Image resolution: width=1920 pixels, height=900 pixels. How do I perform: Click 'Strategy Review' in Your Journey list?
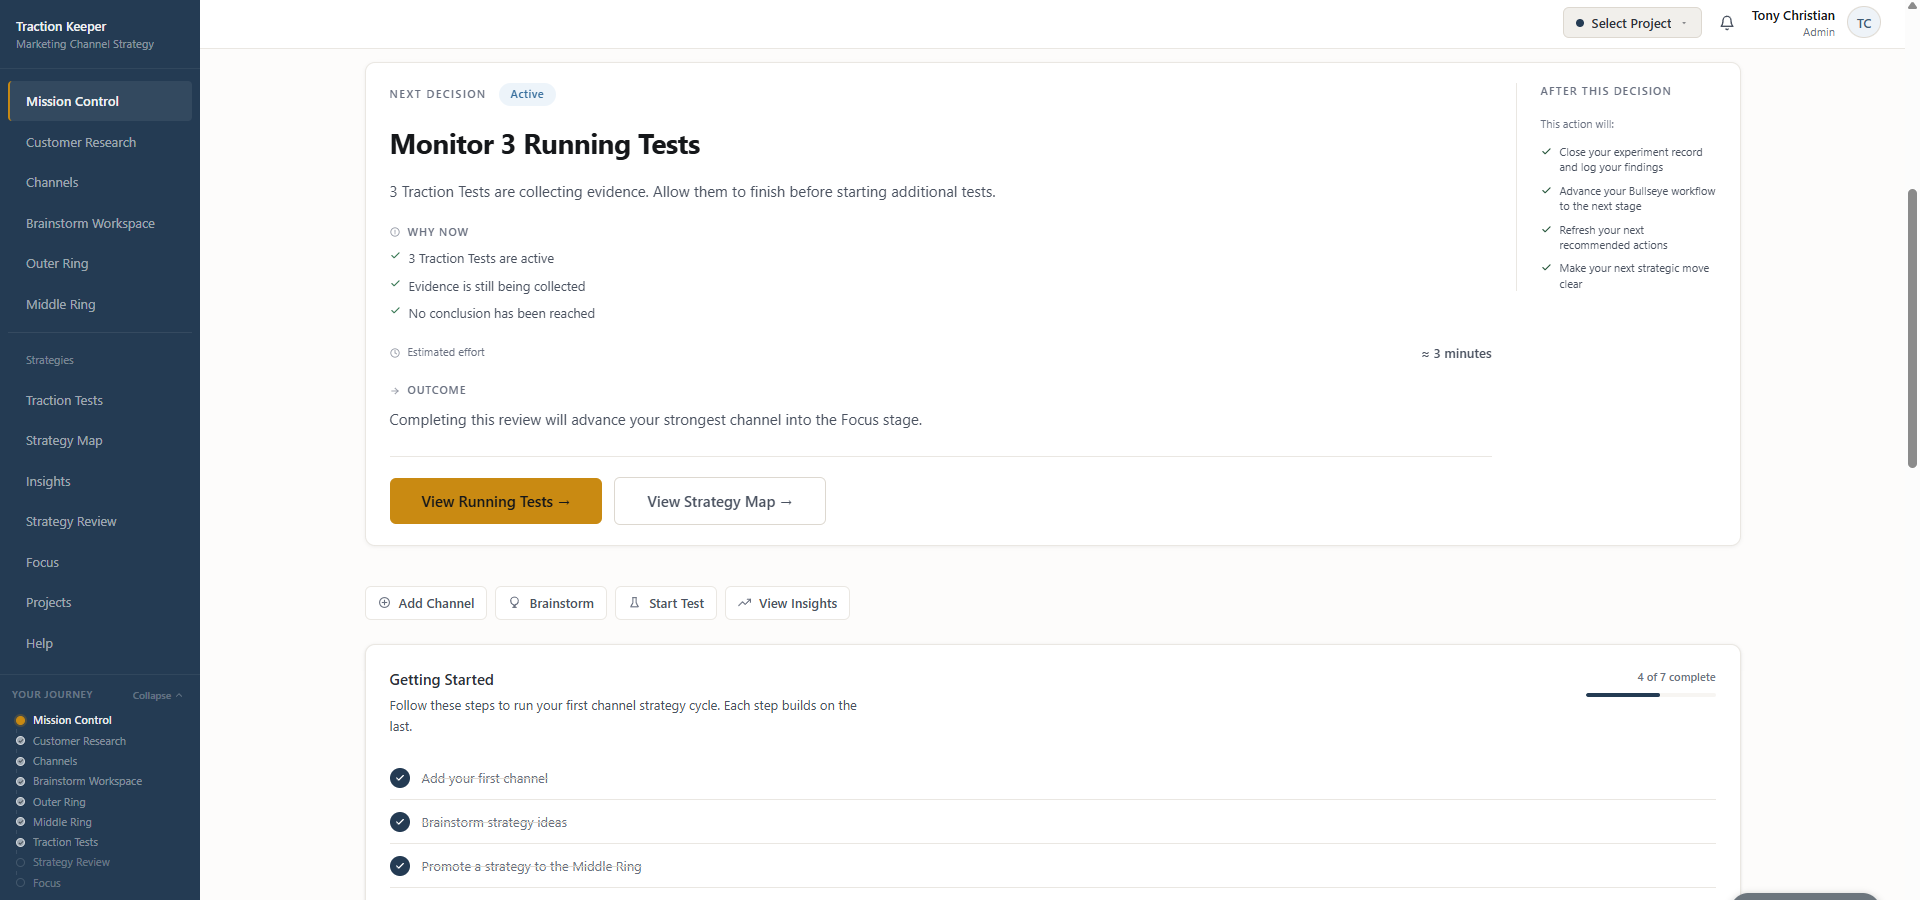tap(71, 862)
